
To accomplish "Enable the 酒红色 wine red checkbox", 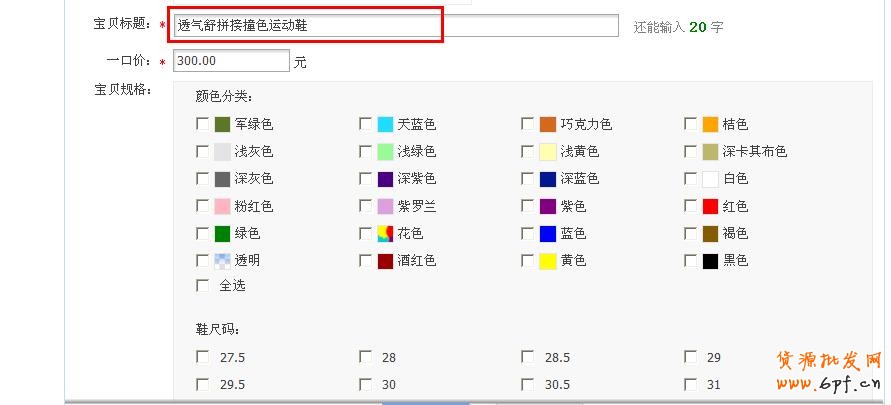I will pyautogui.click(x=366, y=261).
